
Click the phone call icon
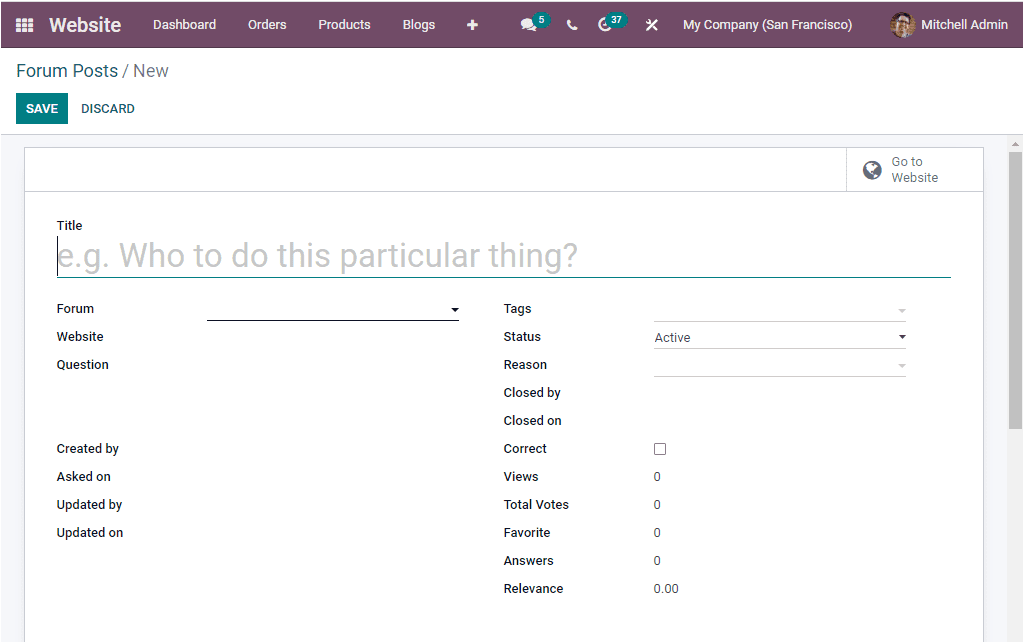click(571, 24)
